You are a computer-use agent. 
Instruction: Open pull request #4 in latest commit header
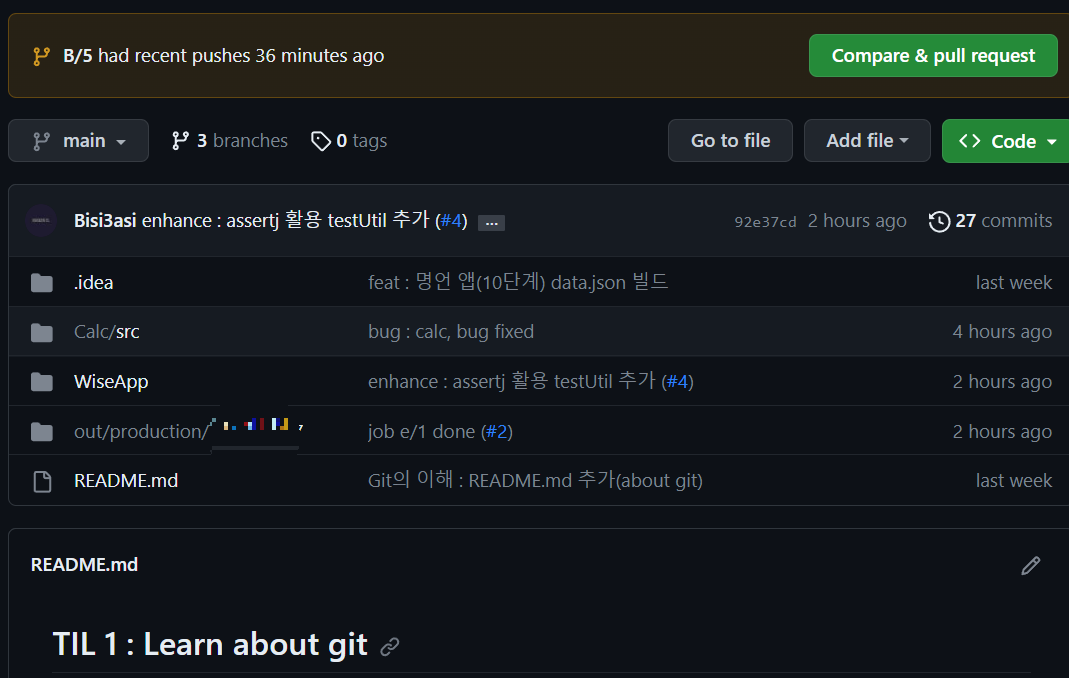(x=451, y=220)
